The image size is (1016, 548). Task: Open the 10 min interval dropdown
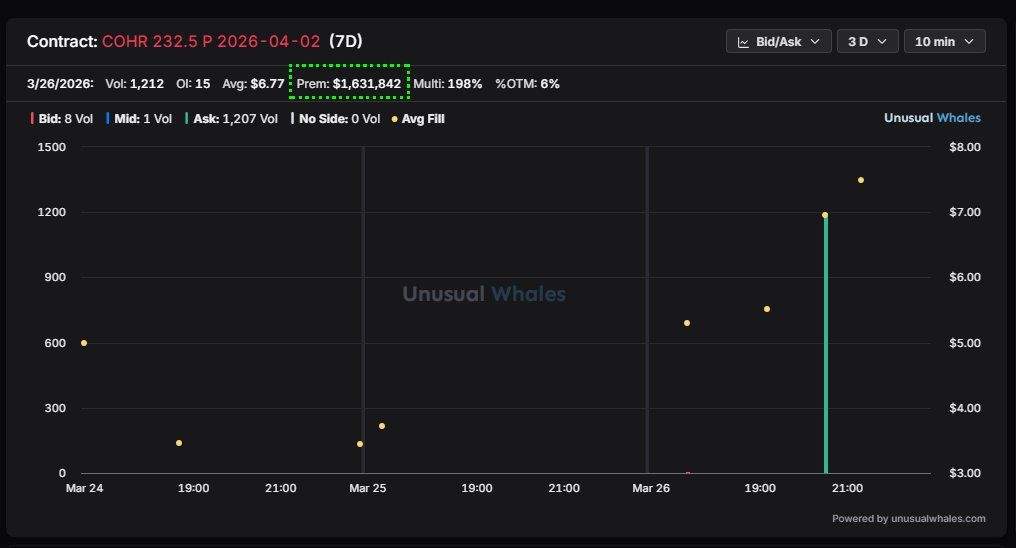coord(944,42)
